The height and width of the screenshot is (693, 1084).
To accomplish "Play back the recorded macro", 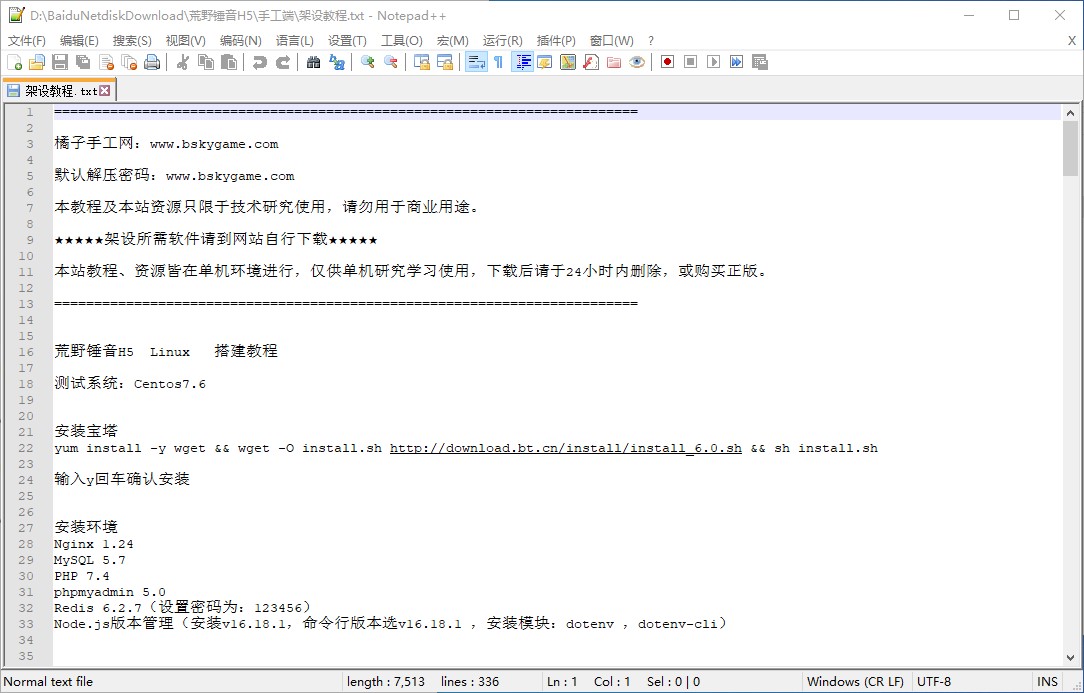I will (713, 62).
